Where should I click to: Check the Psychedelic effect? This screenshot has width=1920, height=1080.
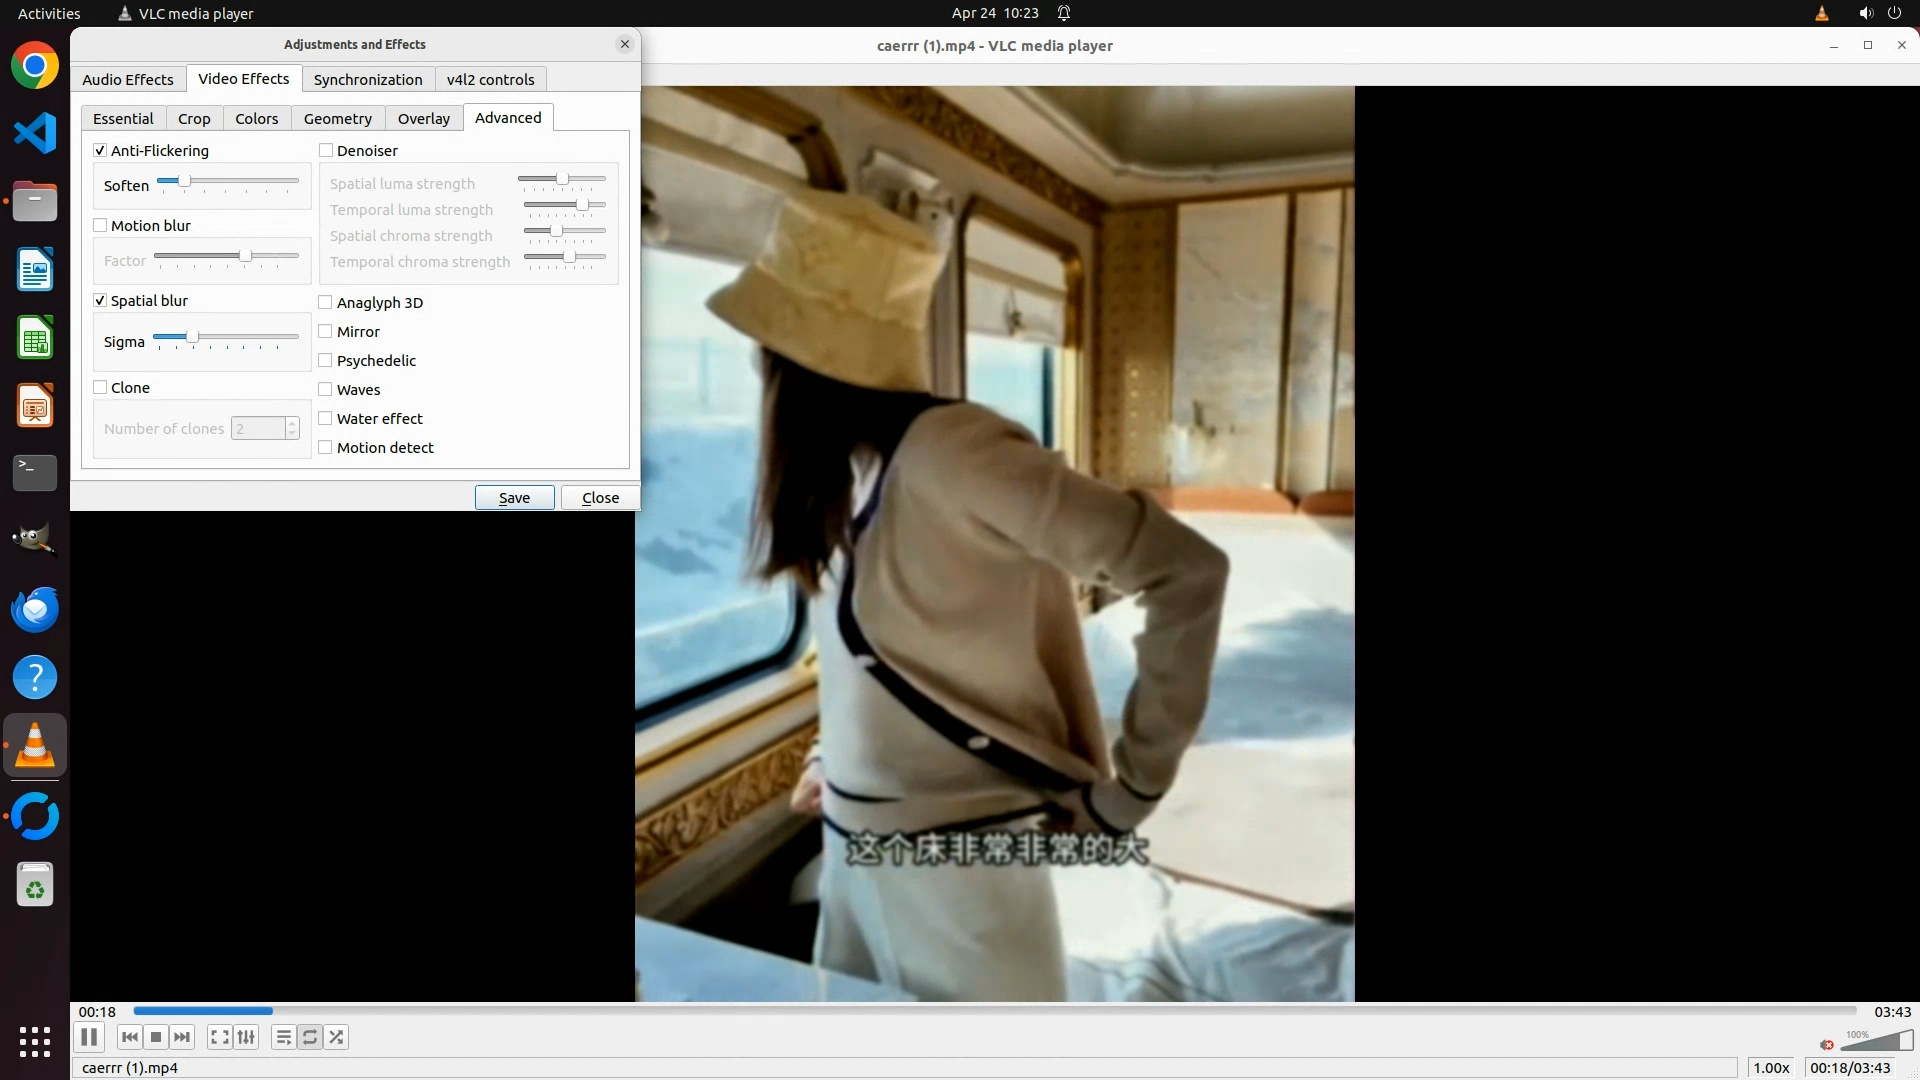[326, 361]
